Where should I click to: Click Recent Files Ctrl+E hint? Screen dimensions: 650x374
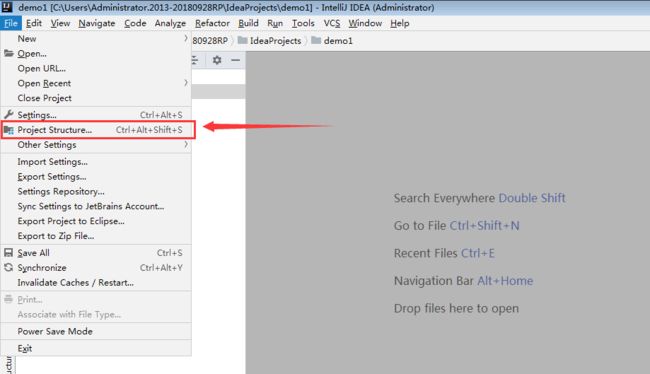(444, 253)
